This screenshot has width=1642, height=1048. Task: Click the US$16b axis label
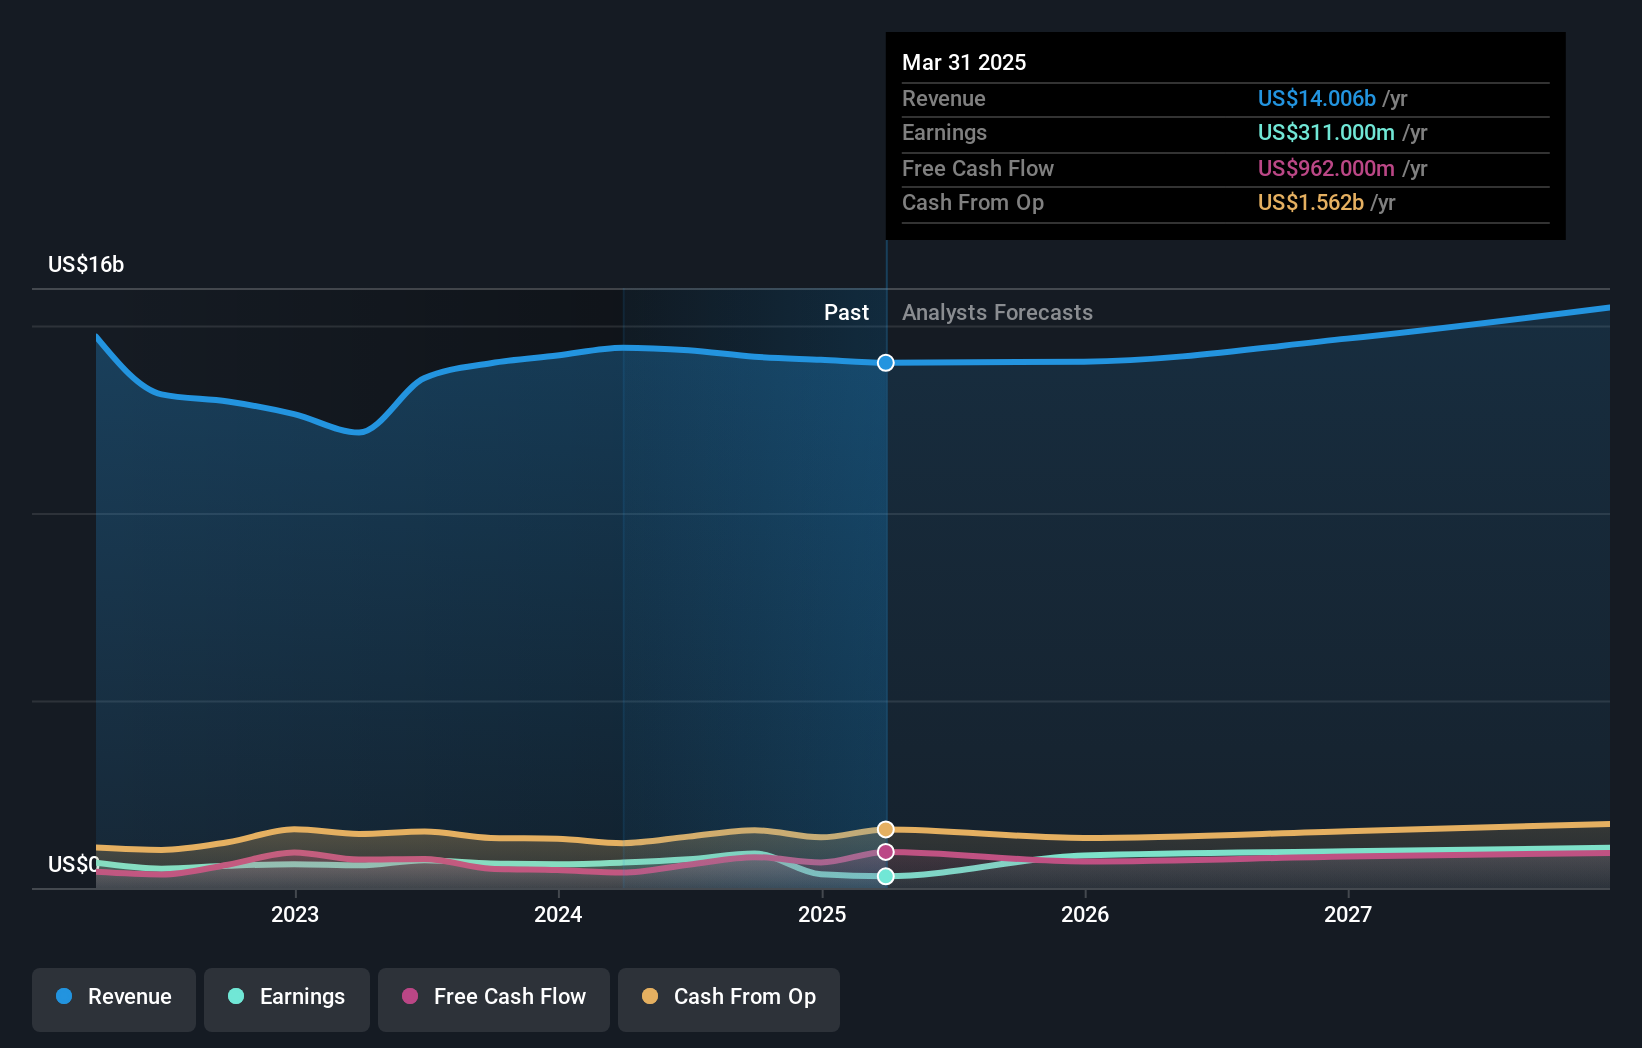tap(86, 264)
